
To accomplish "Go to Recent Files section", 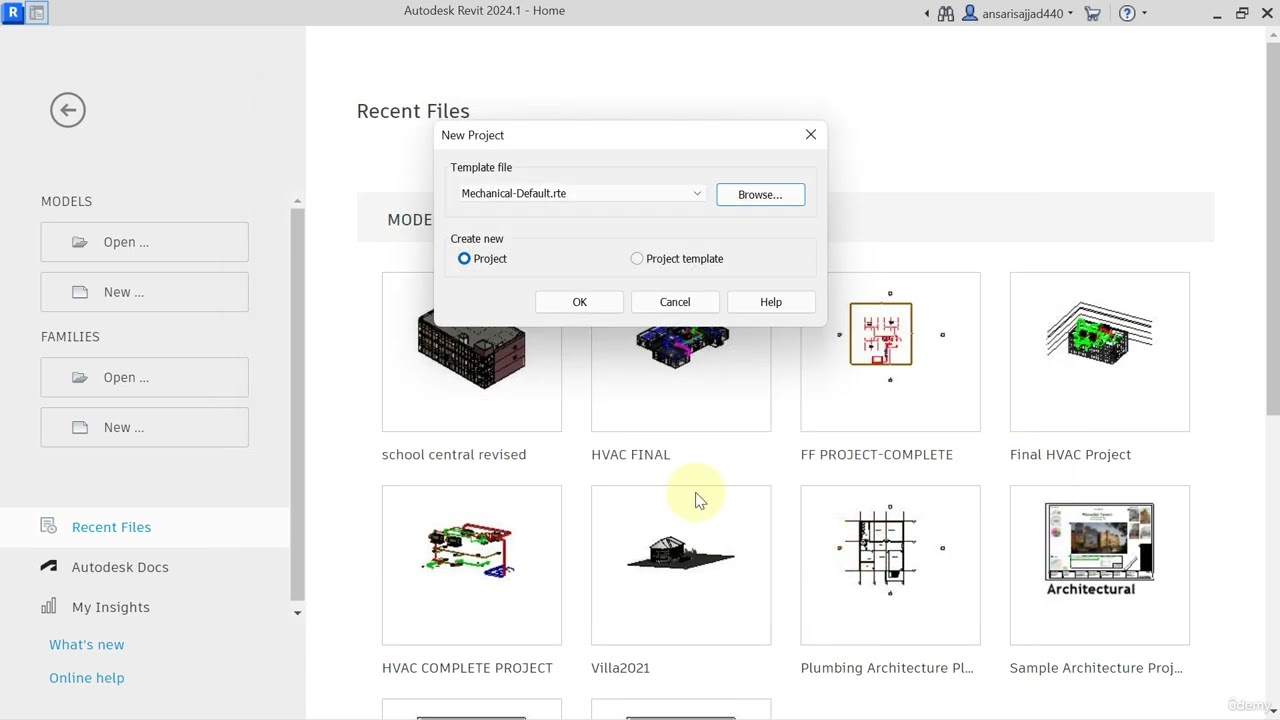I will point(111,527).
